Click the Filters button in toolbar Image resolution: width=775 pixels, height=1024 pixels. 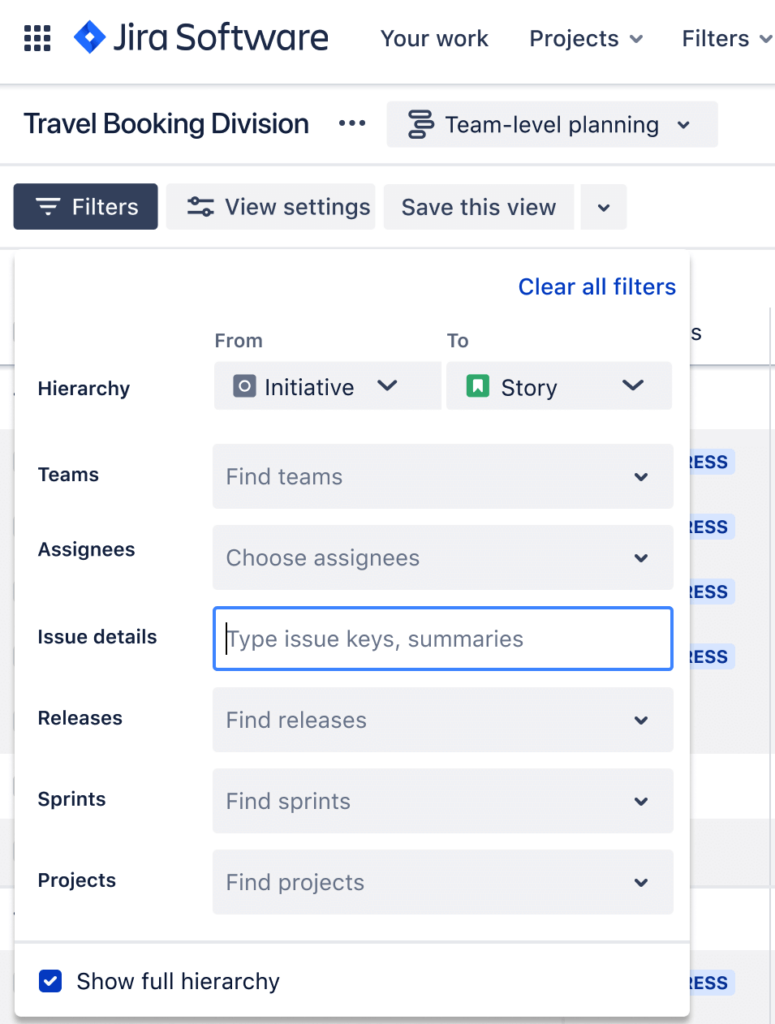(86, 206)
